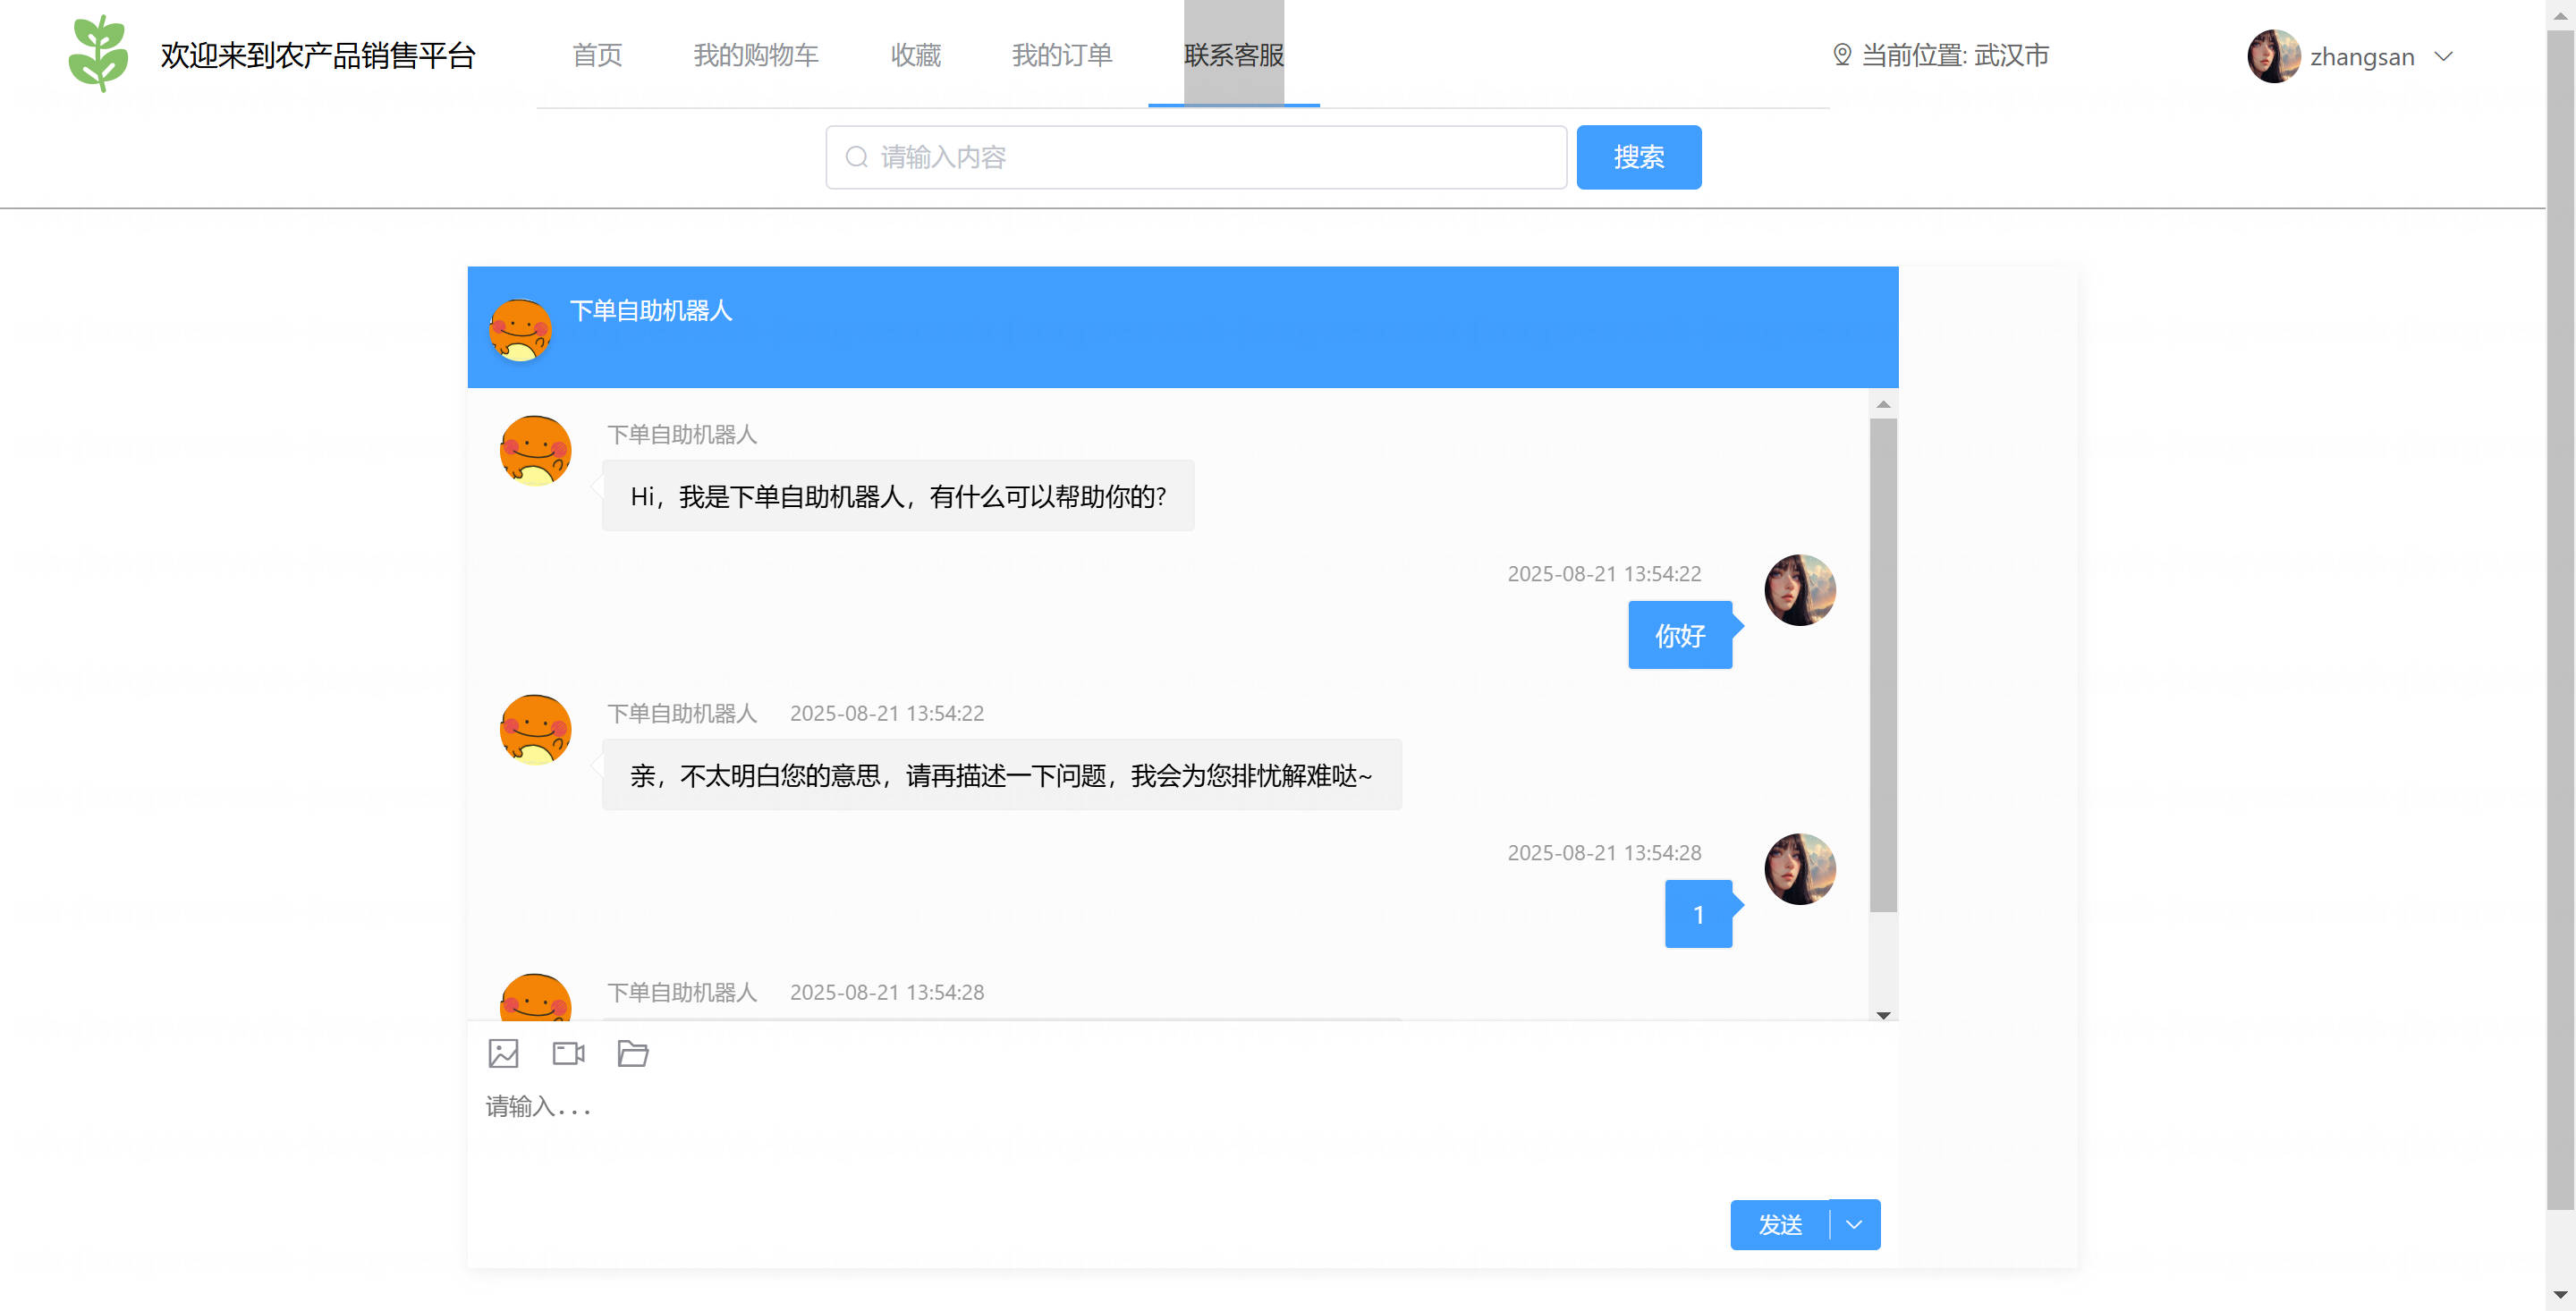The height and width of the screenshot is (1311, 2576).
Task: Open the 收藏 menu tab
Action: coord(916,55)
